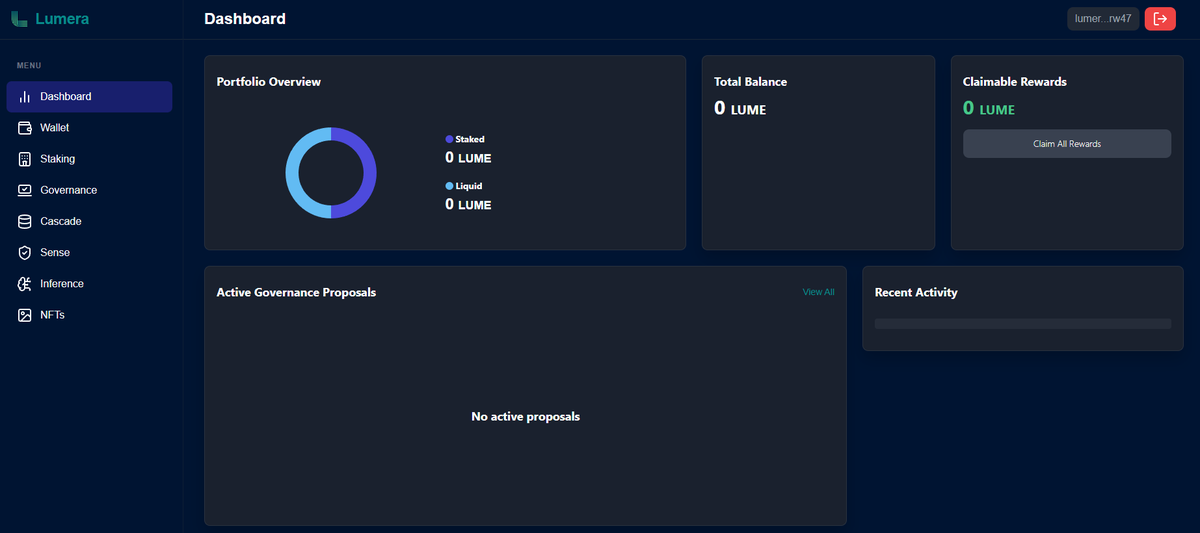This screenshot has height=533, width=1200.
Task: Click the Dashboard bar-chart icon in sidebar
Action: (x=25, y=97)
